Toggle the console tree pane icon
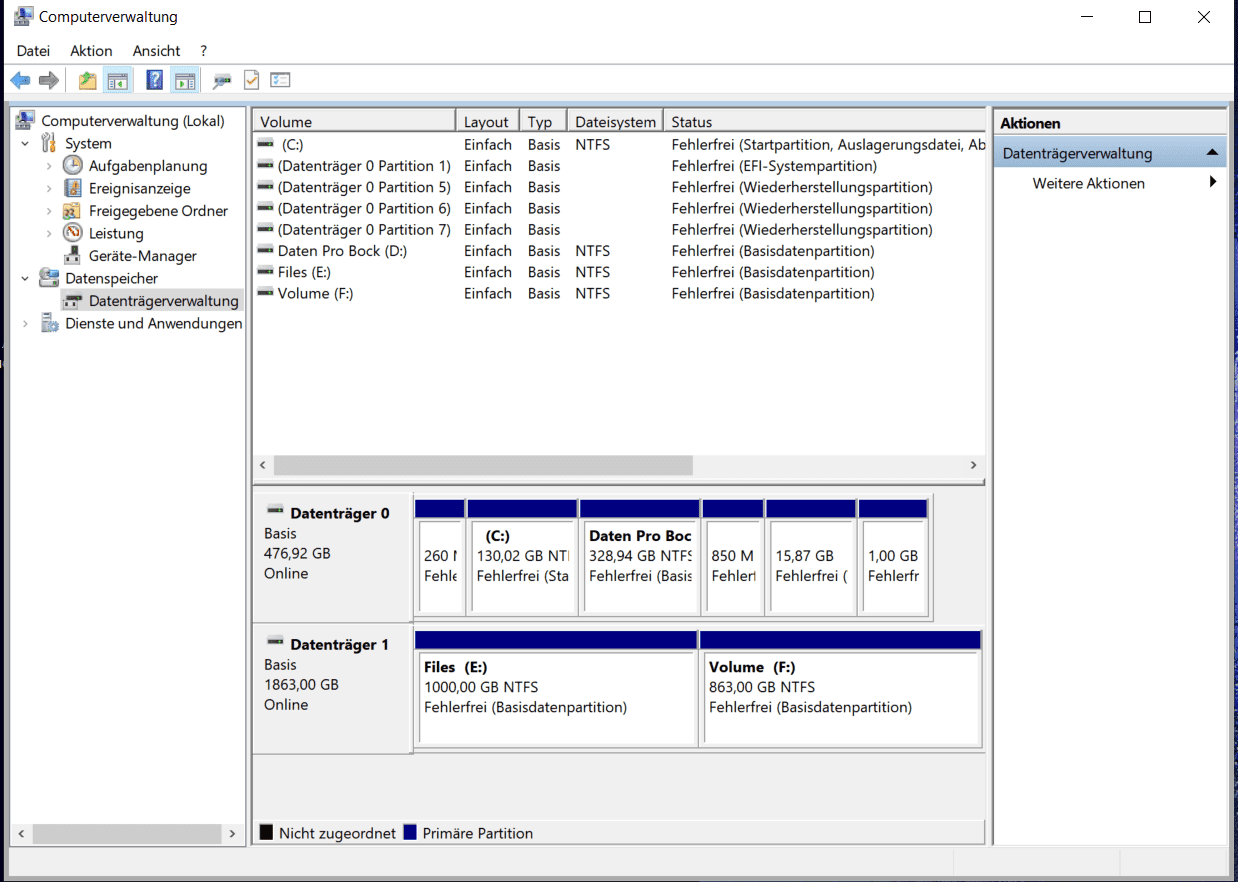Image resolution: width=1238 pixels, height=882 pixels. [x=118, y=81]
